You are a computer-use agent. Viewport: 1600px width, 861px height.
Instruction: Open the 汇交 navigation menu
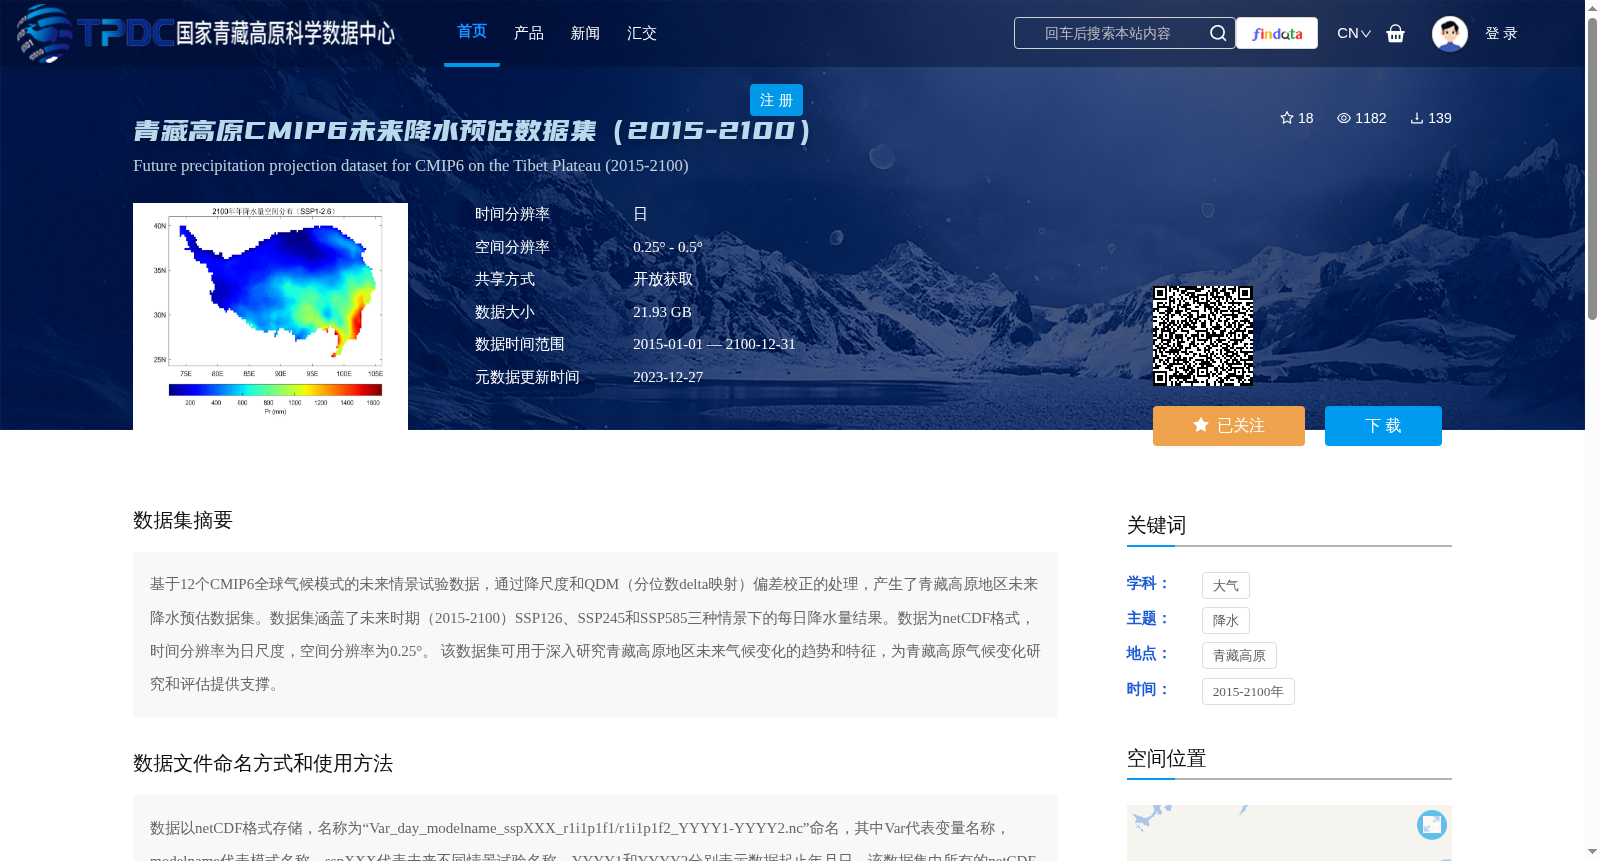(642, 33)
